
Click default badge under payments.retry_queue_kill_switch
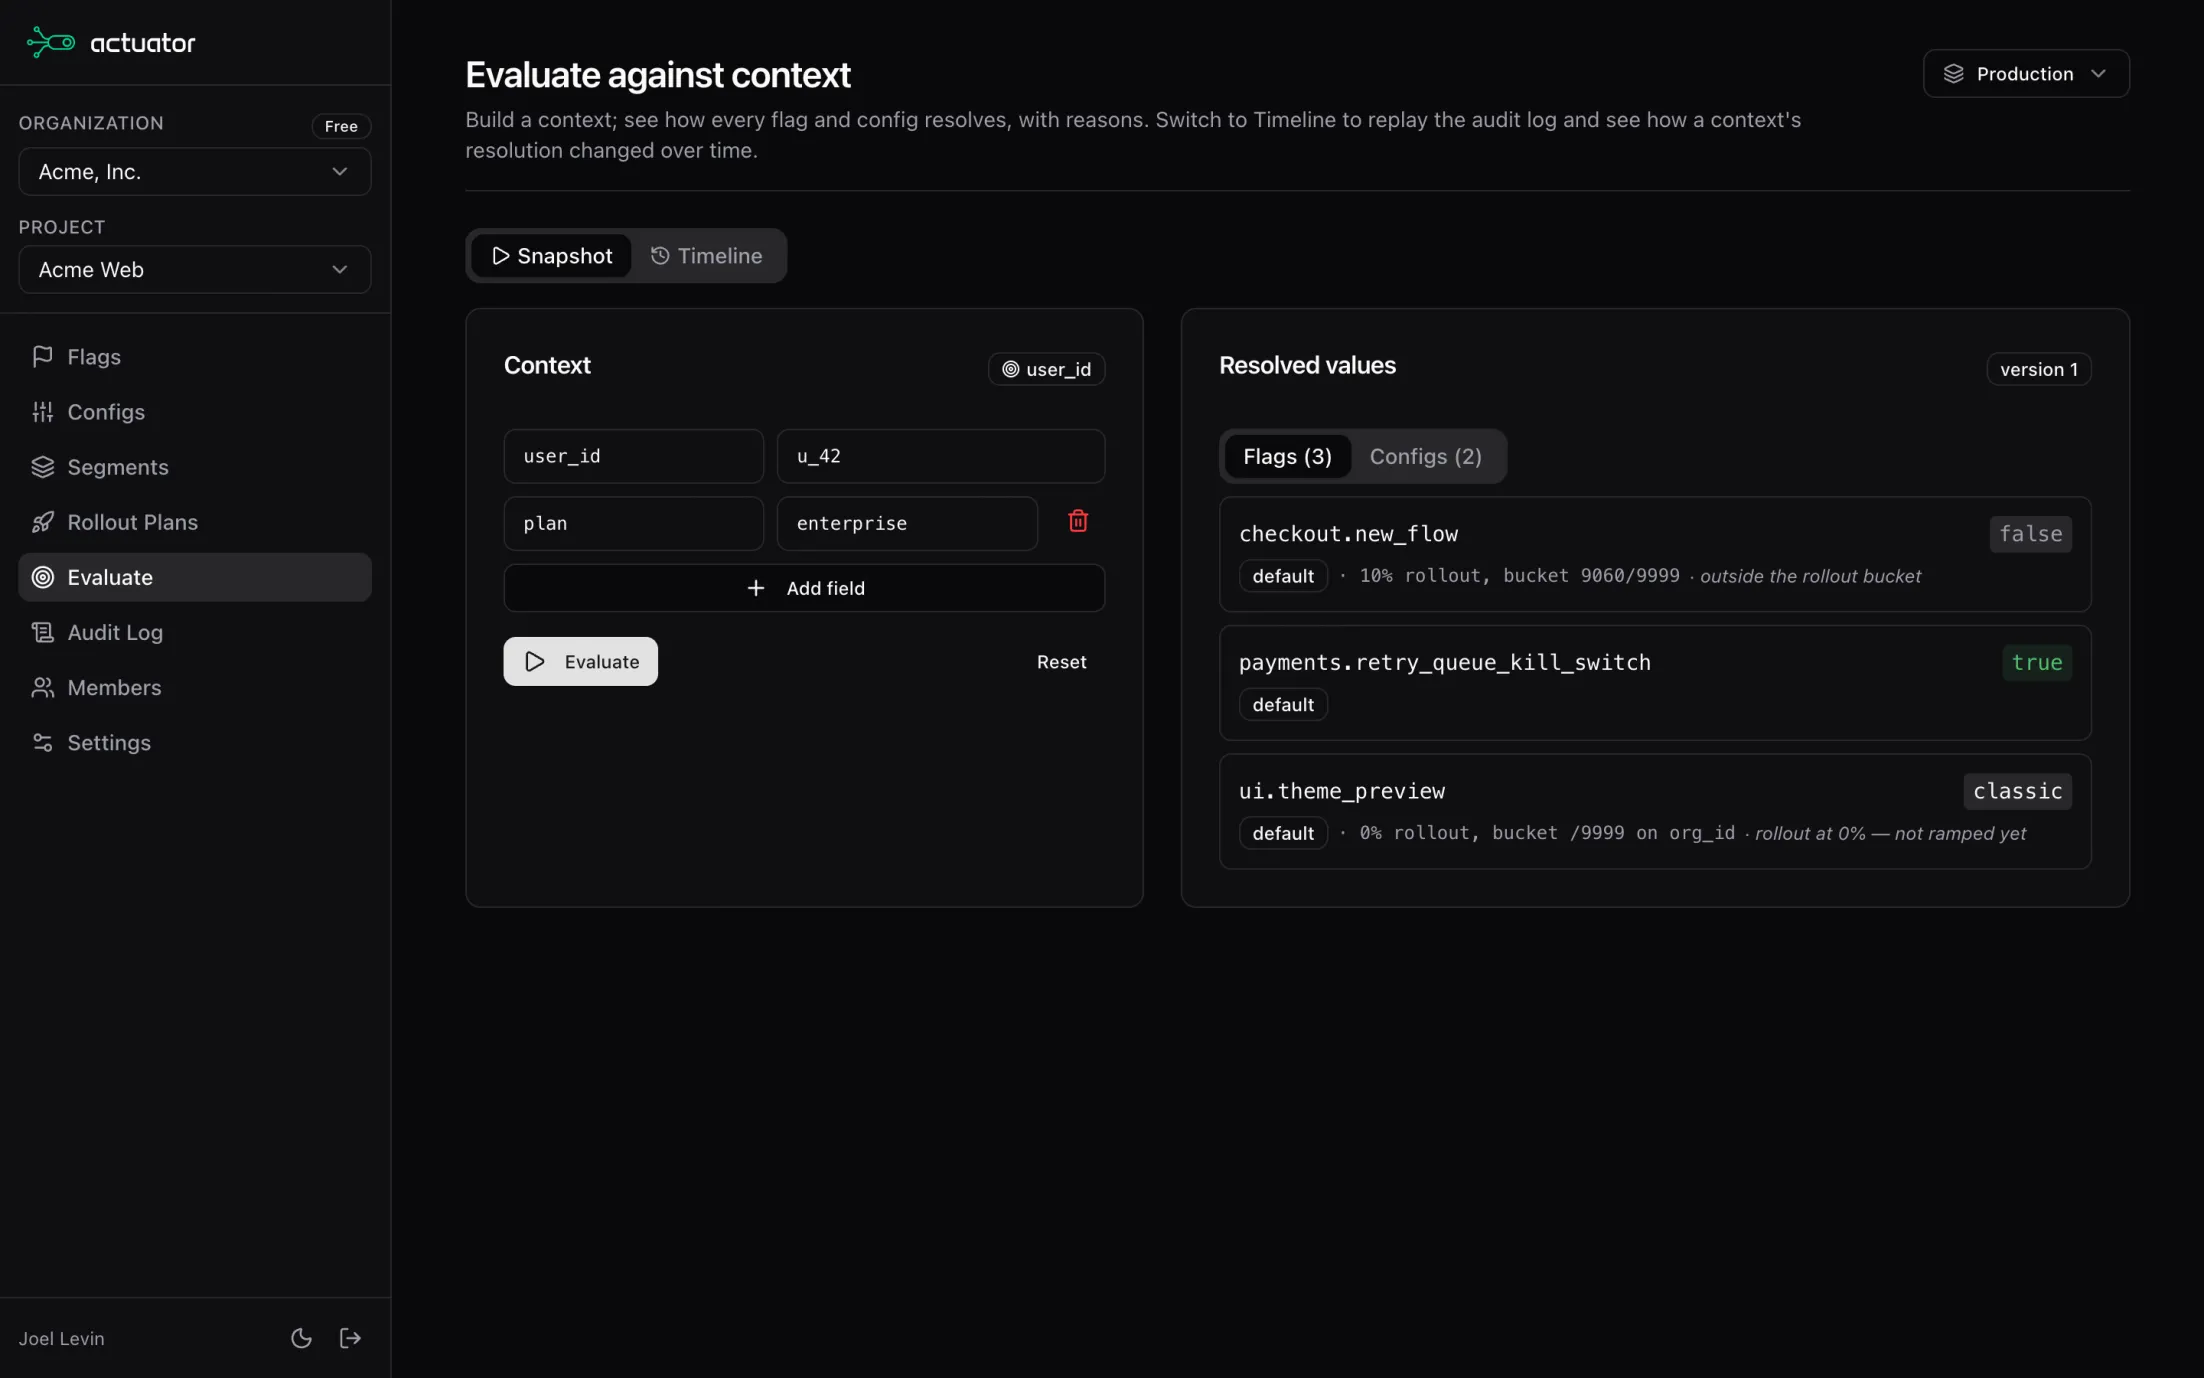click(1283, 704)
